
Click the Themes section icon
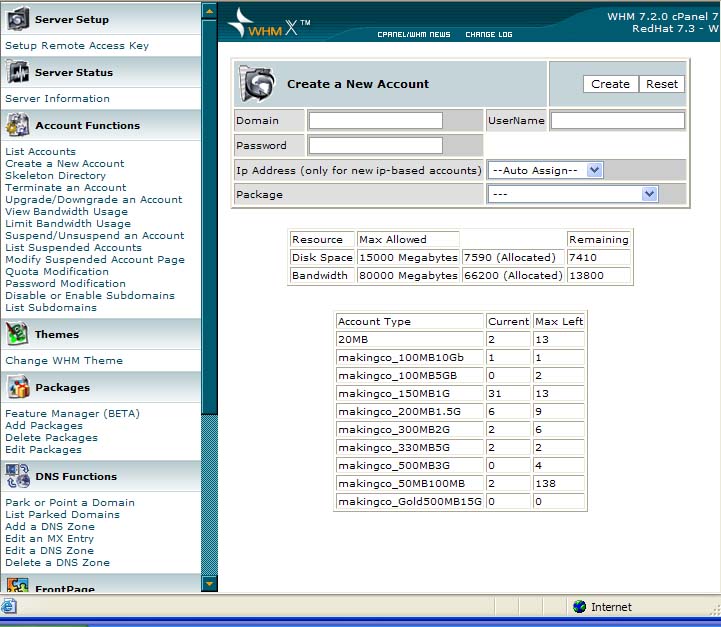point(17,334)
